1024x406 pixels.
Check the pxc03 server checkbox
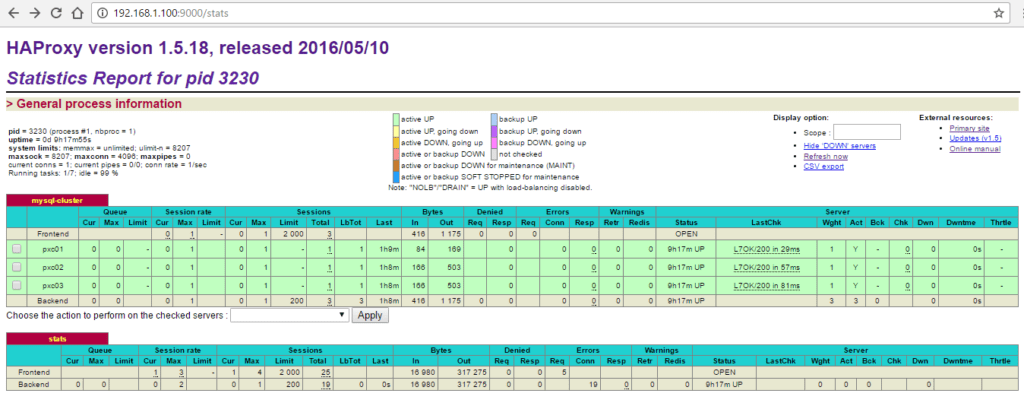15,285
